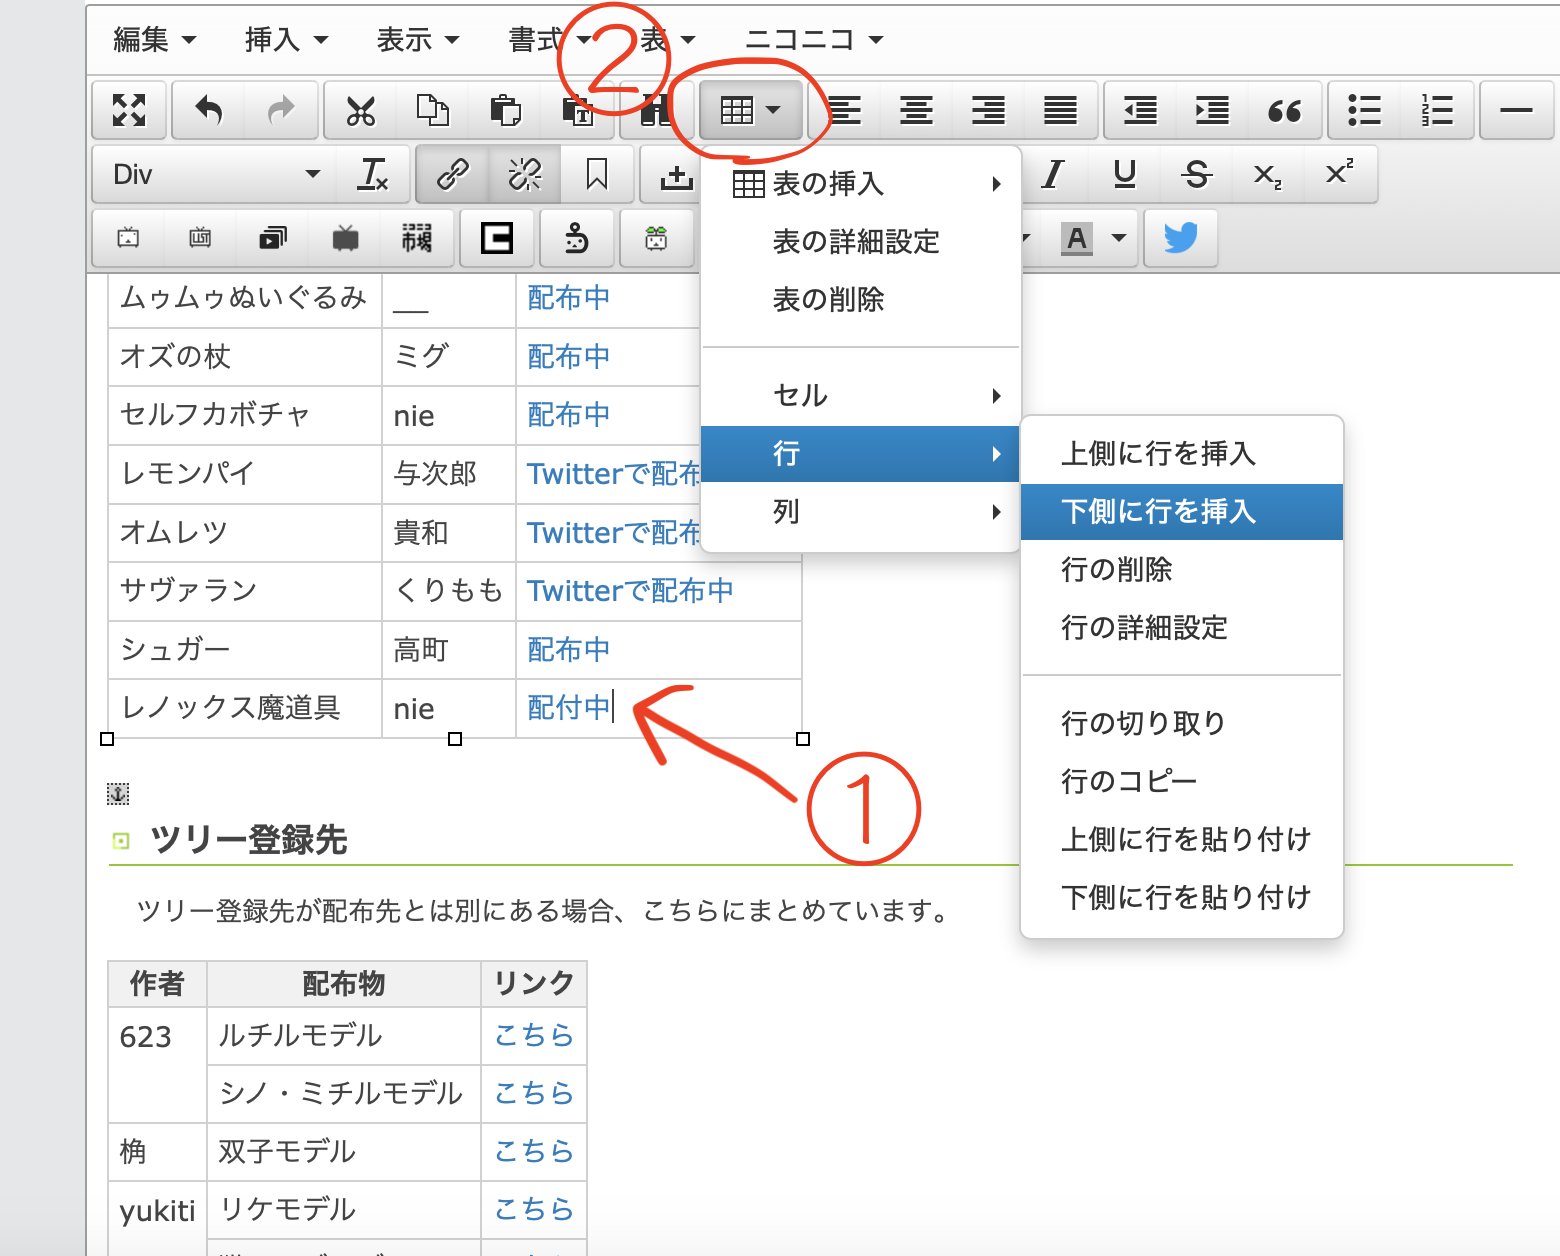Remove link icon

click(x=525, y=175)
